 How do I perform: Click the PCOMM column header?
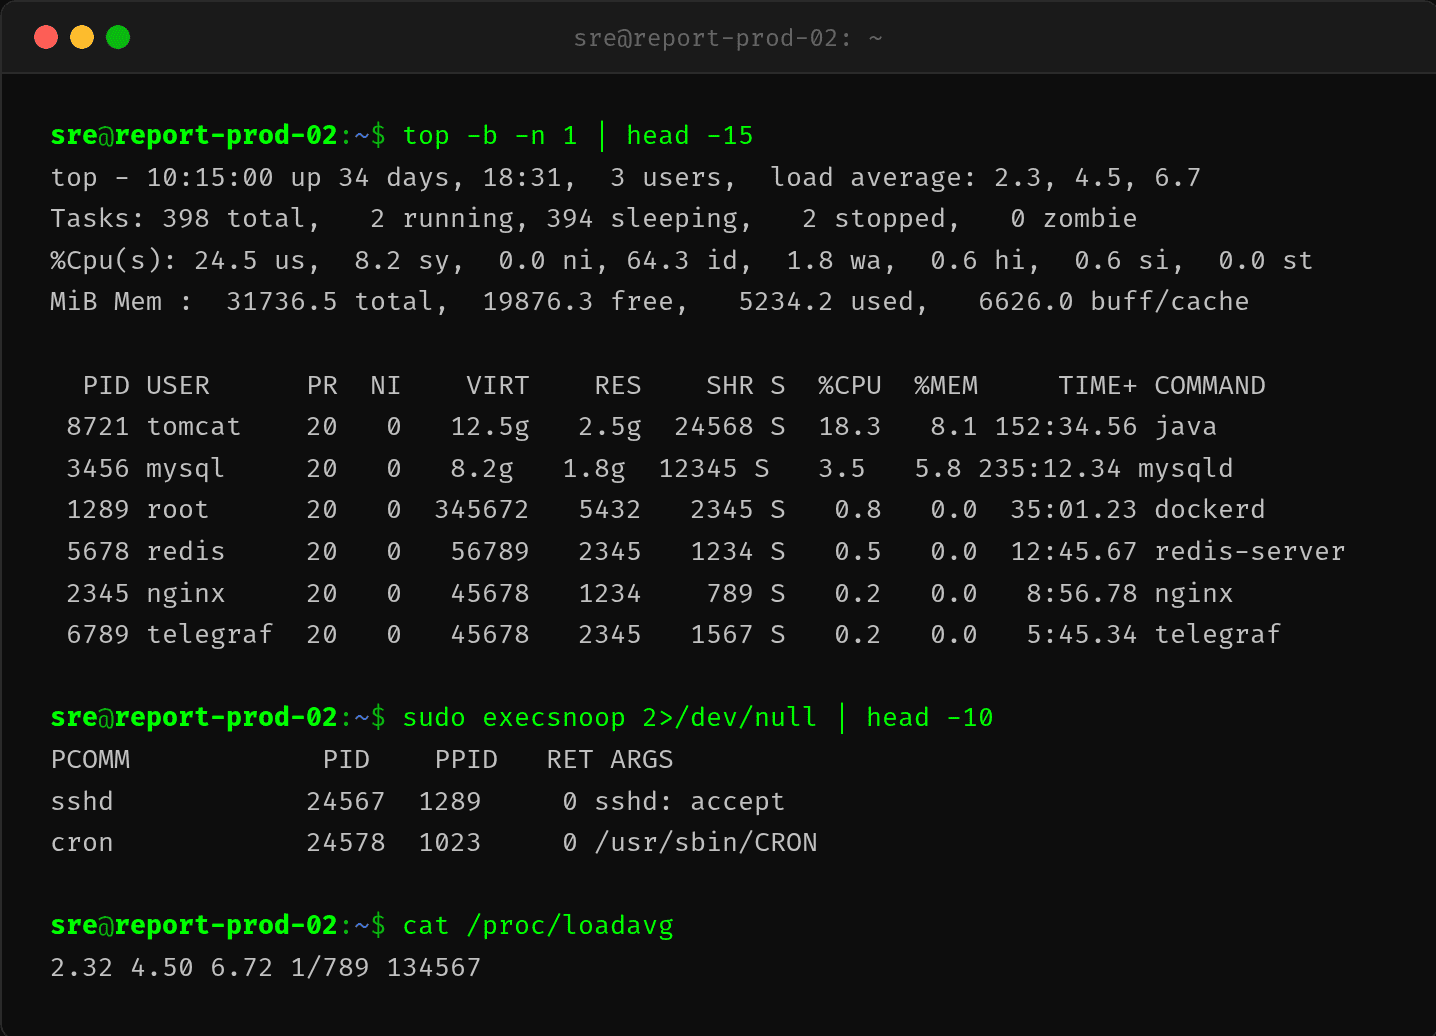tap(90, 760)
